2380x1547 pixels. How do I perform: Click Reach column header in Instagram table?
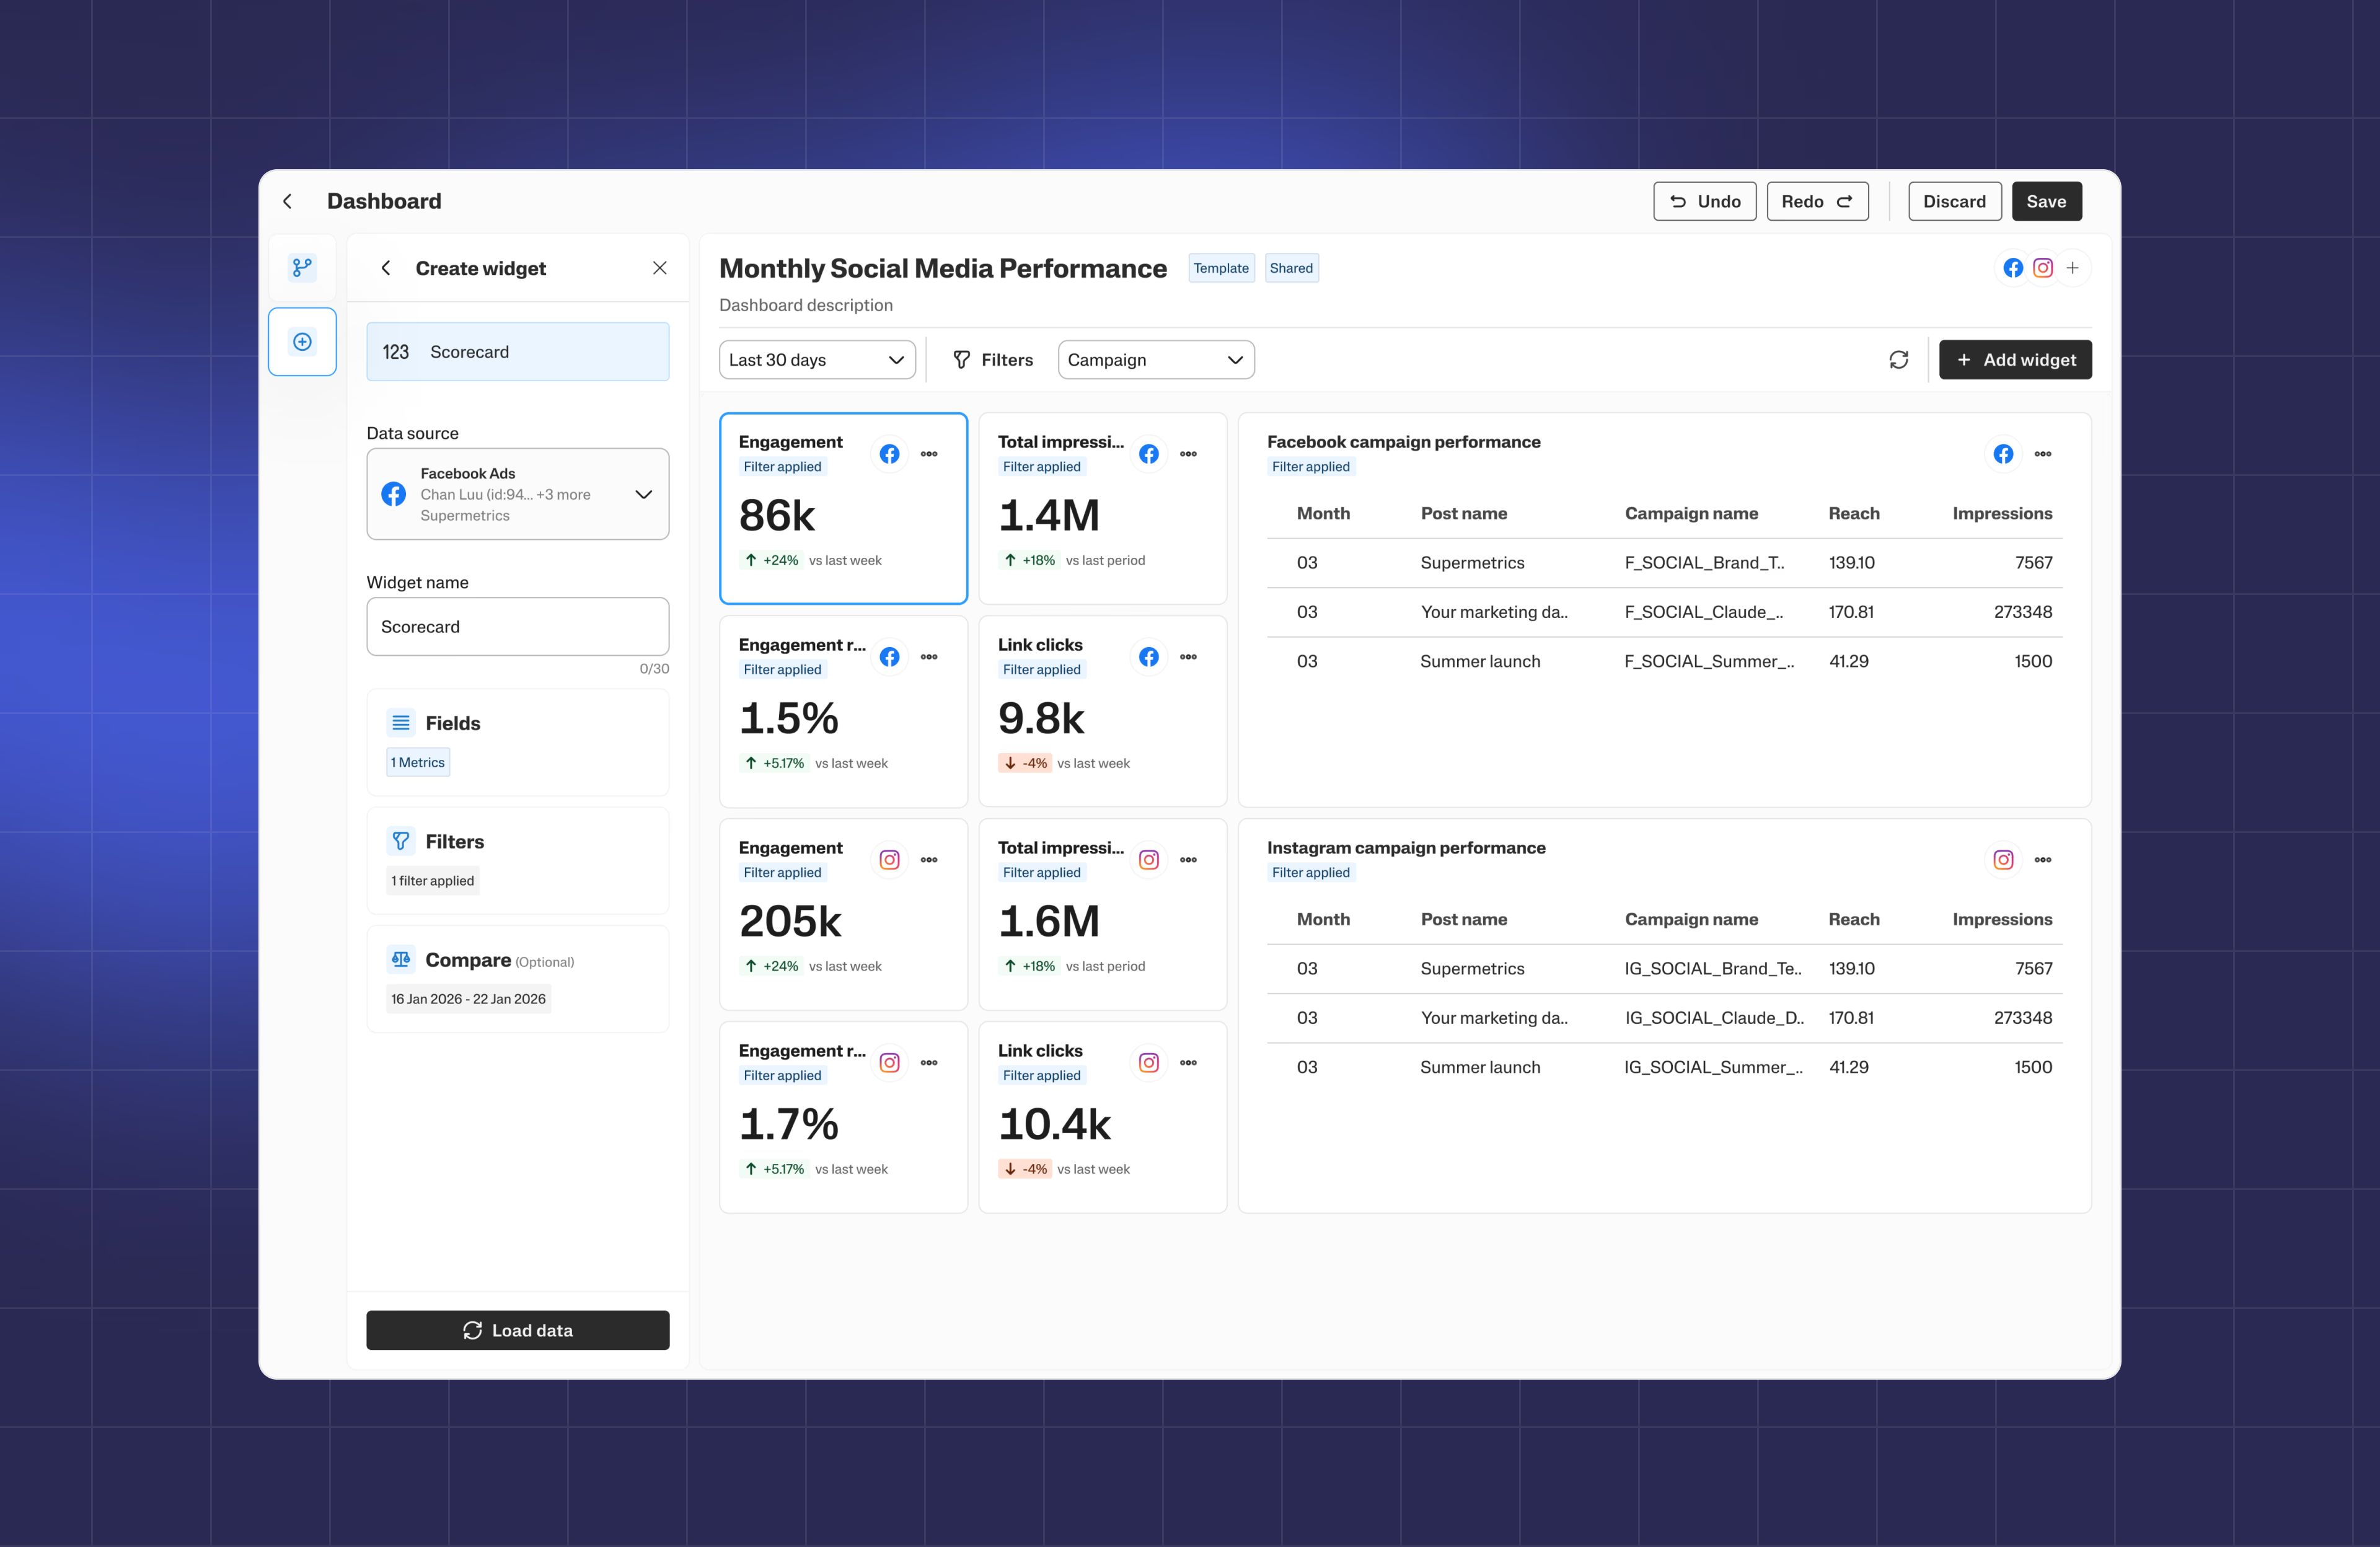click(x=1854, y=920)
